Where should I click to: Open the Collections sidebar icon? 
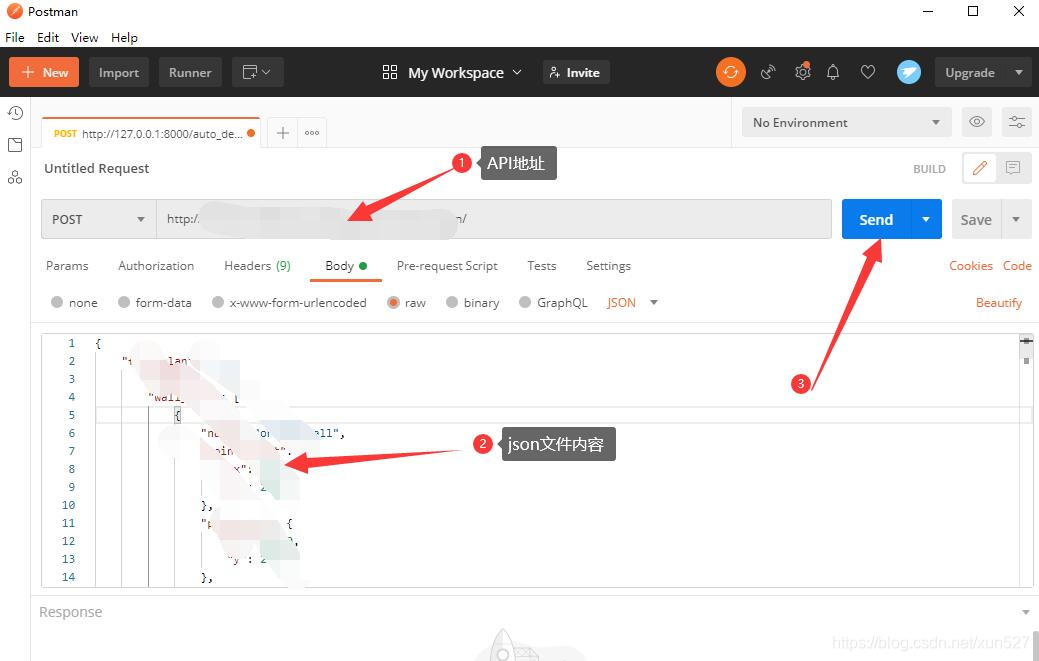click(15, 145)
